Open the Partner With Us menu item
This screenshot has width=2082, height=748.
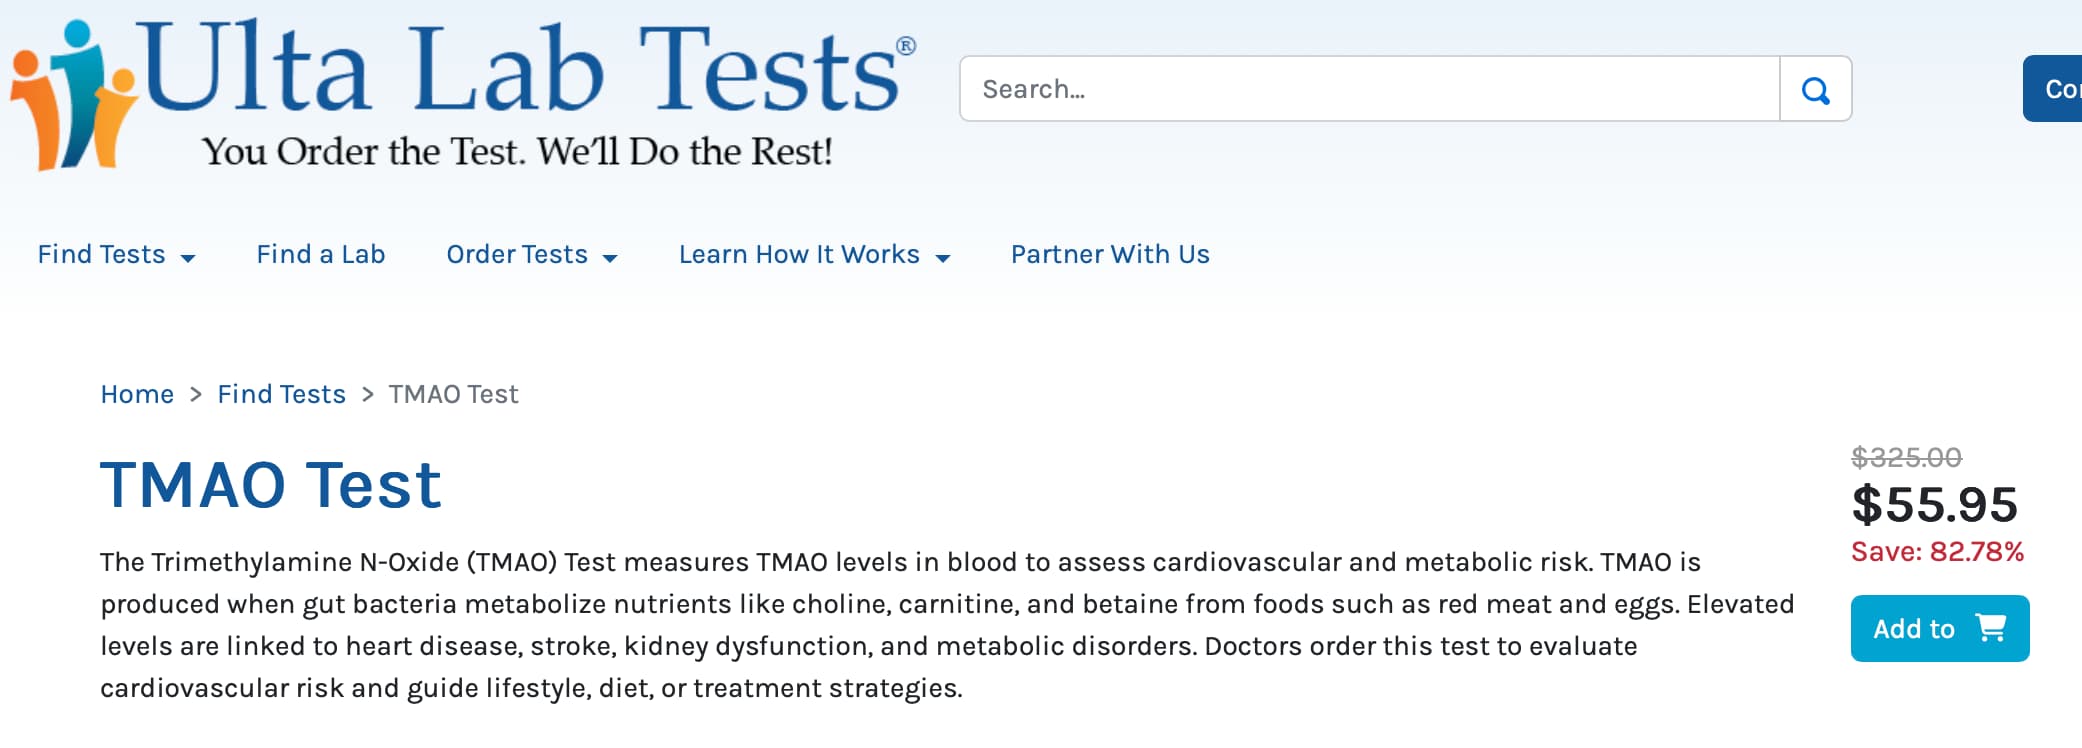(1110, 254)
